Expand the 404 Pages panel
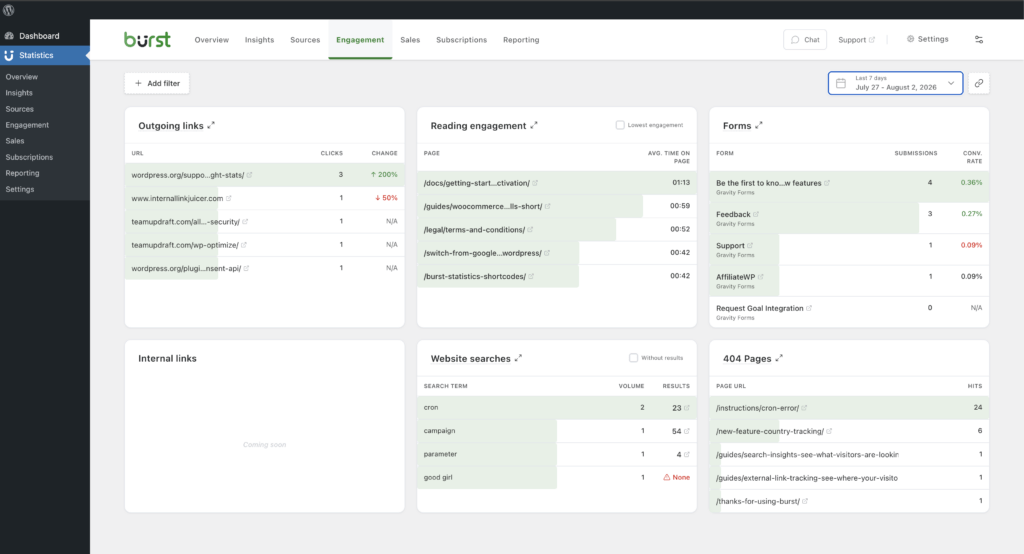The width and height of the screenshot is (1024, 554). pyautogui.click(x=778, y=358)
